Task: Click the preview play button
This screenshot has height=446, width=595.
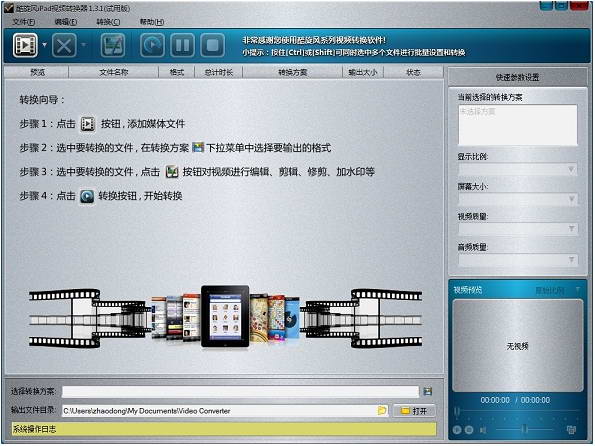Action: click(x=457, y=430)
